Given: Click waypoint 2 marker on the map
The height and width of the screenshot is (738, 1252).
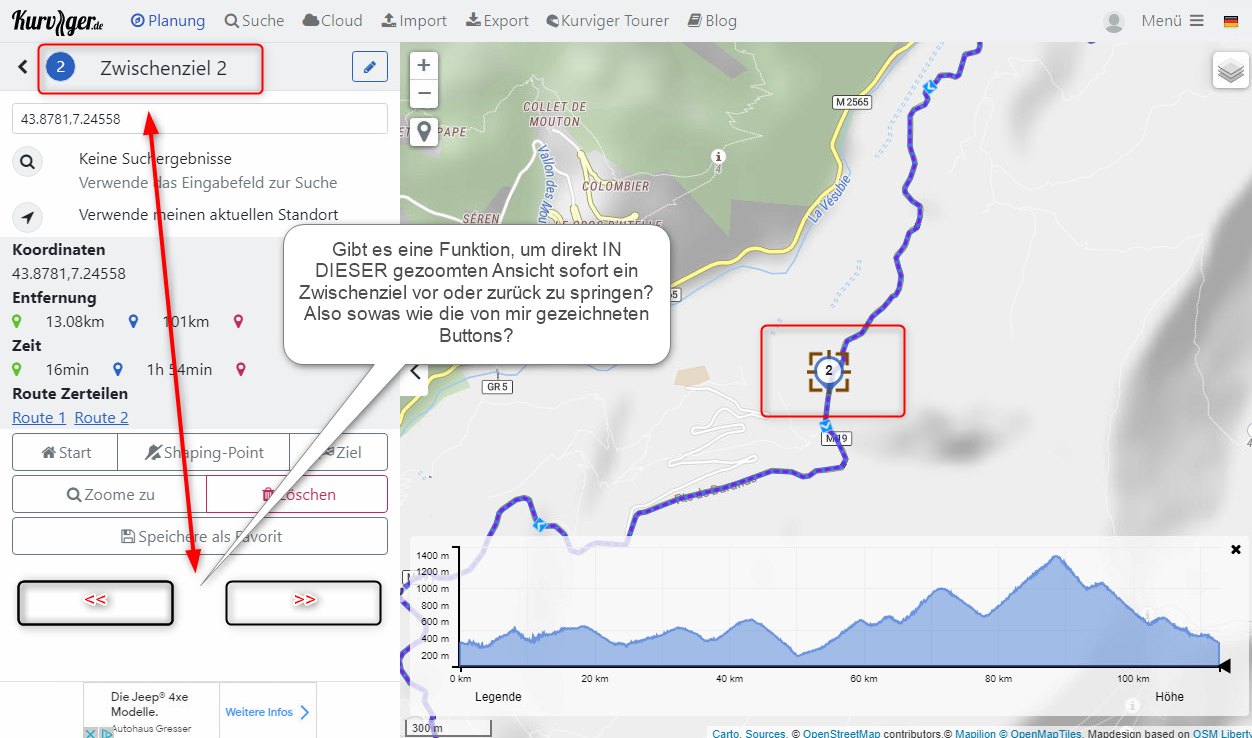Looking at the screenshot, I should pyautogui.click(x=828, y=371).
